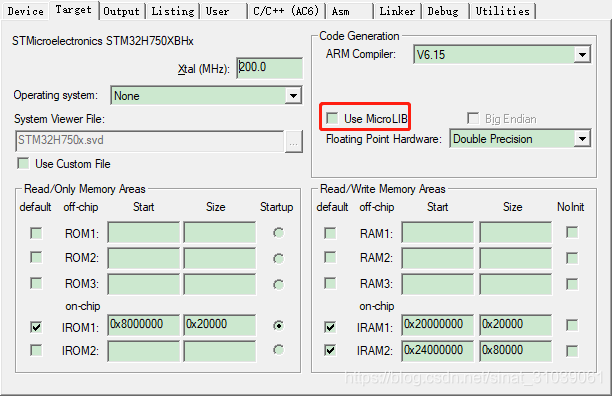
Task: Open the Linker tab
Action: (x=397, y=11)
